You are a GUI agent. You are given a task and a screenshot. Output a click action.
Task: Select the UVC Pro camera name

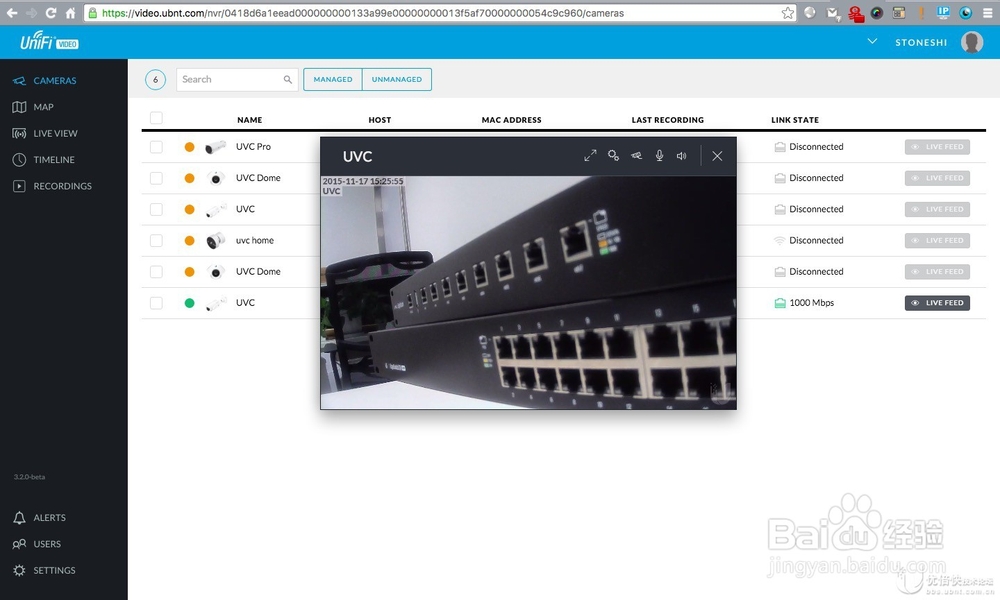click(253, 147)
